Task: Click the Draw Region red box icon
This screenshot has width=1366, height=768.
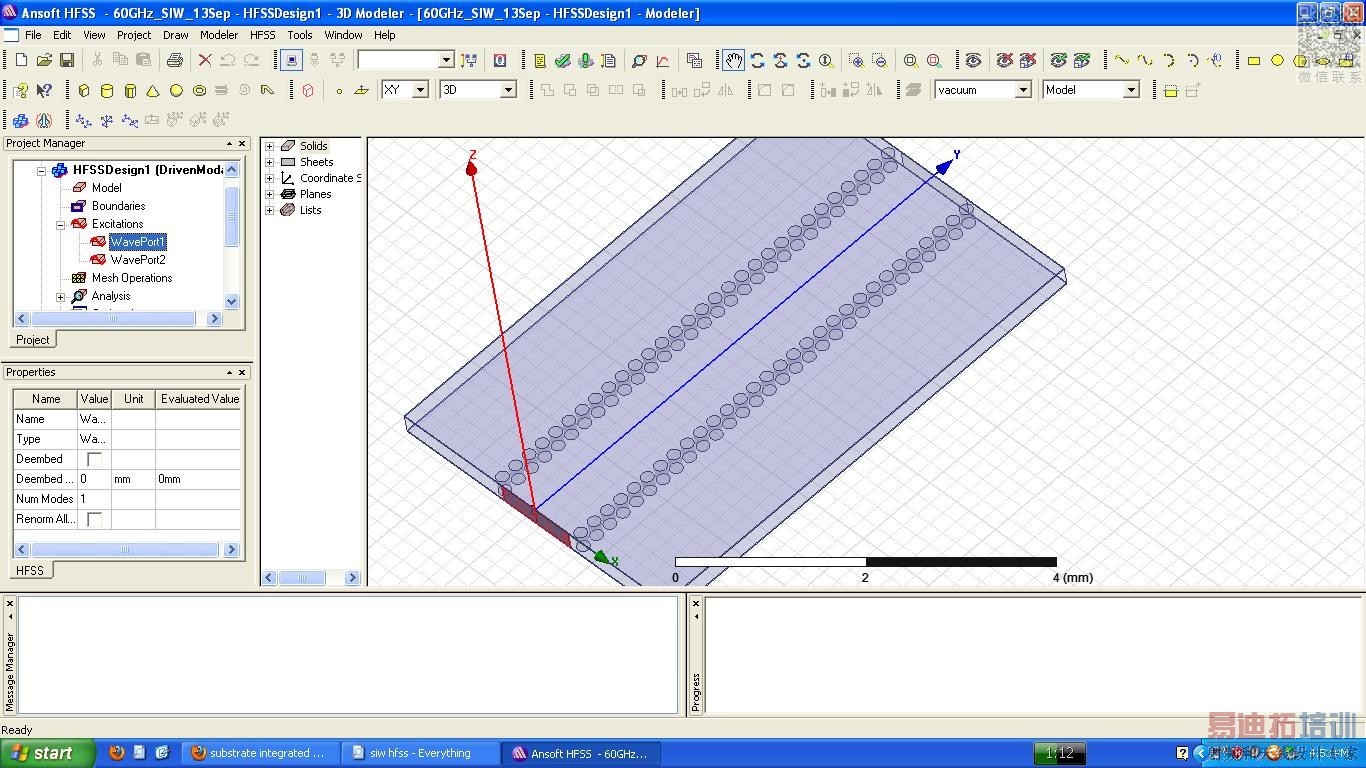Action: (x=308, y=90)
